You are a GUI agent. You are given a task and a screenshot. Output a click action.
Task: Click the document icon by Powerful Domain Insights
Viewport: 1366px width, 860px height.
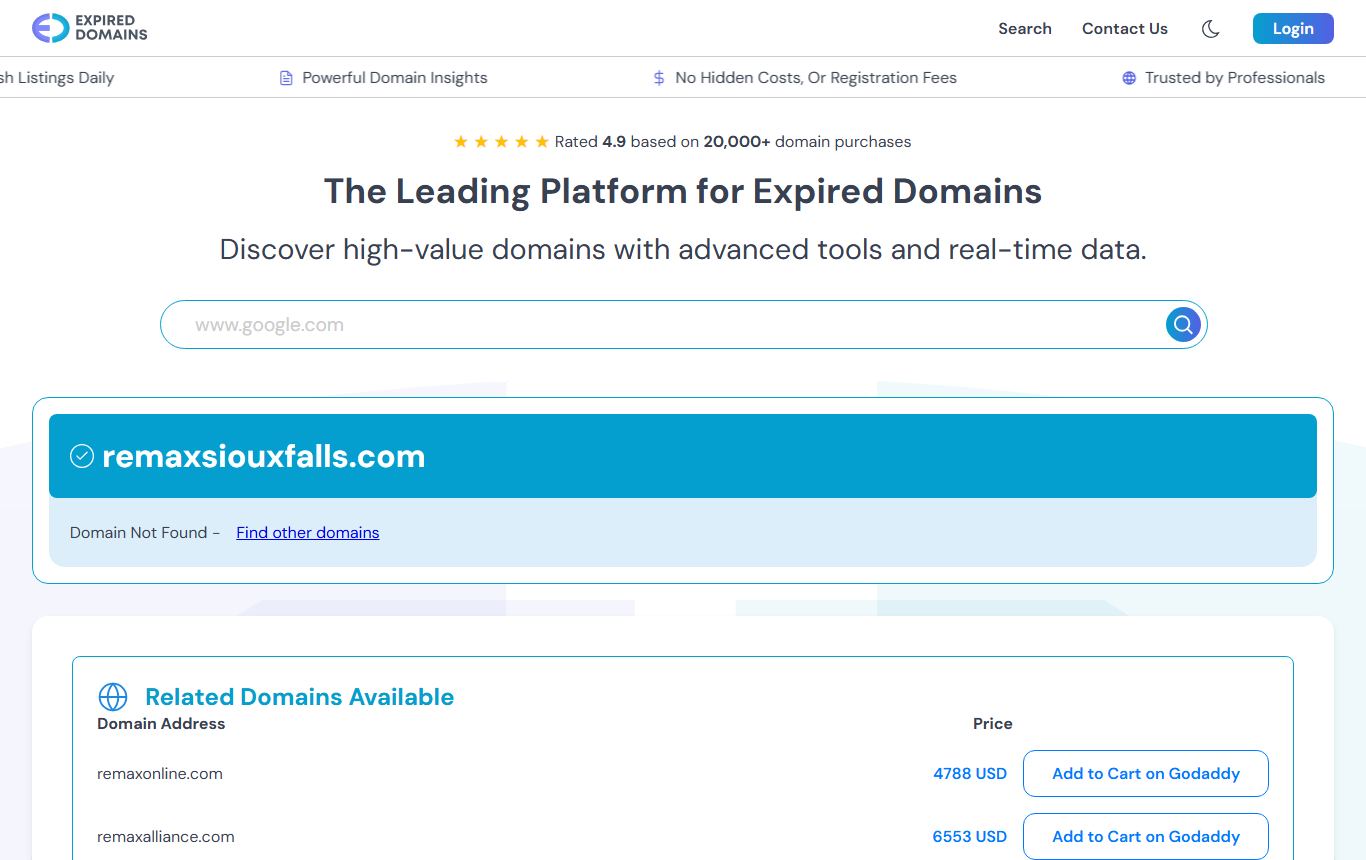click(286, 78)
